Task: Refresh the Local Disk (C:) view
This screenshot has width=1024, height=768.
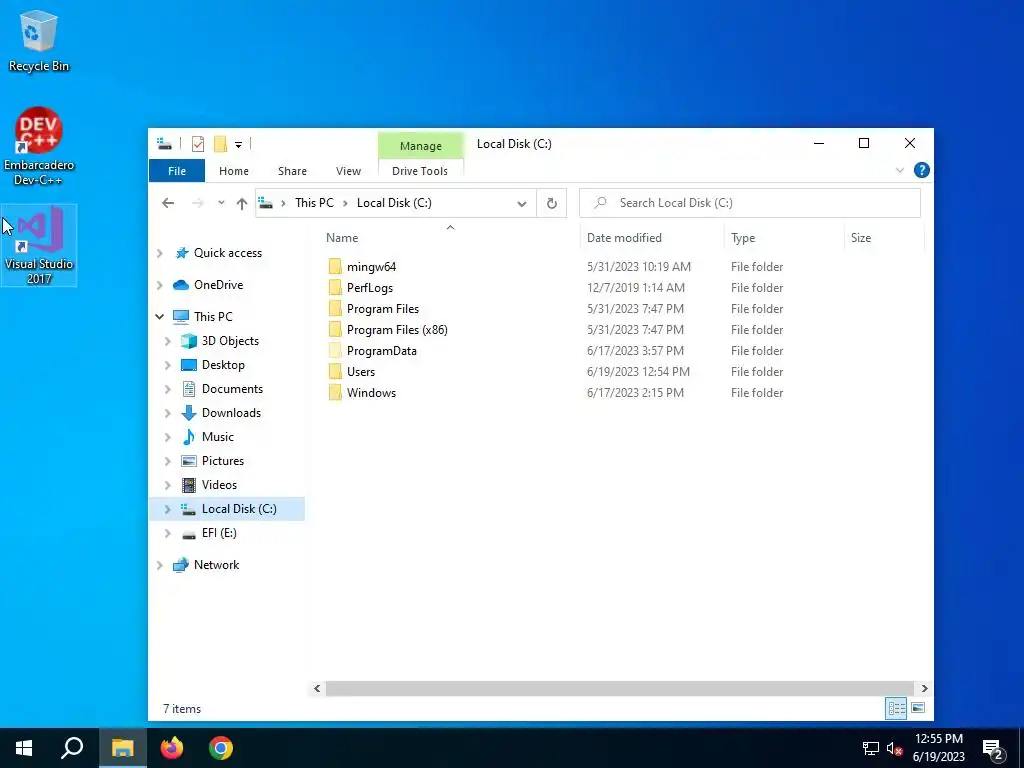Action: point(552,203)
